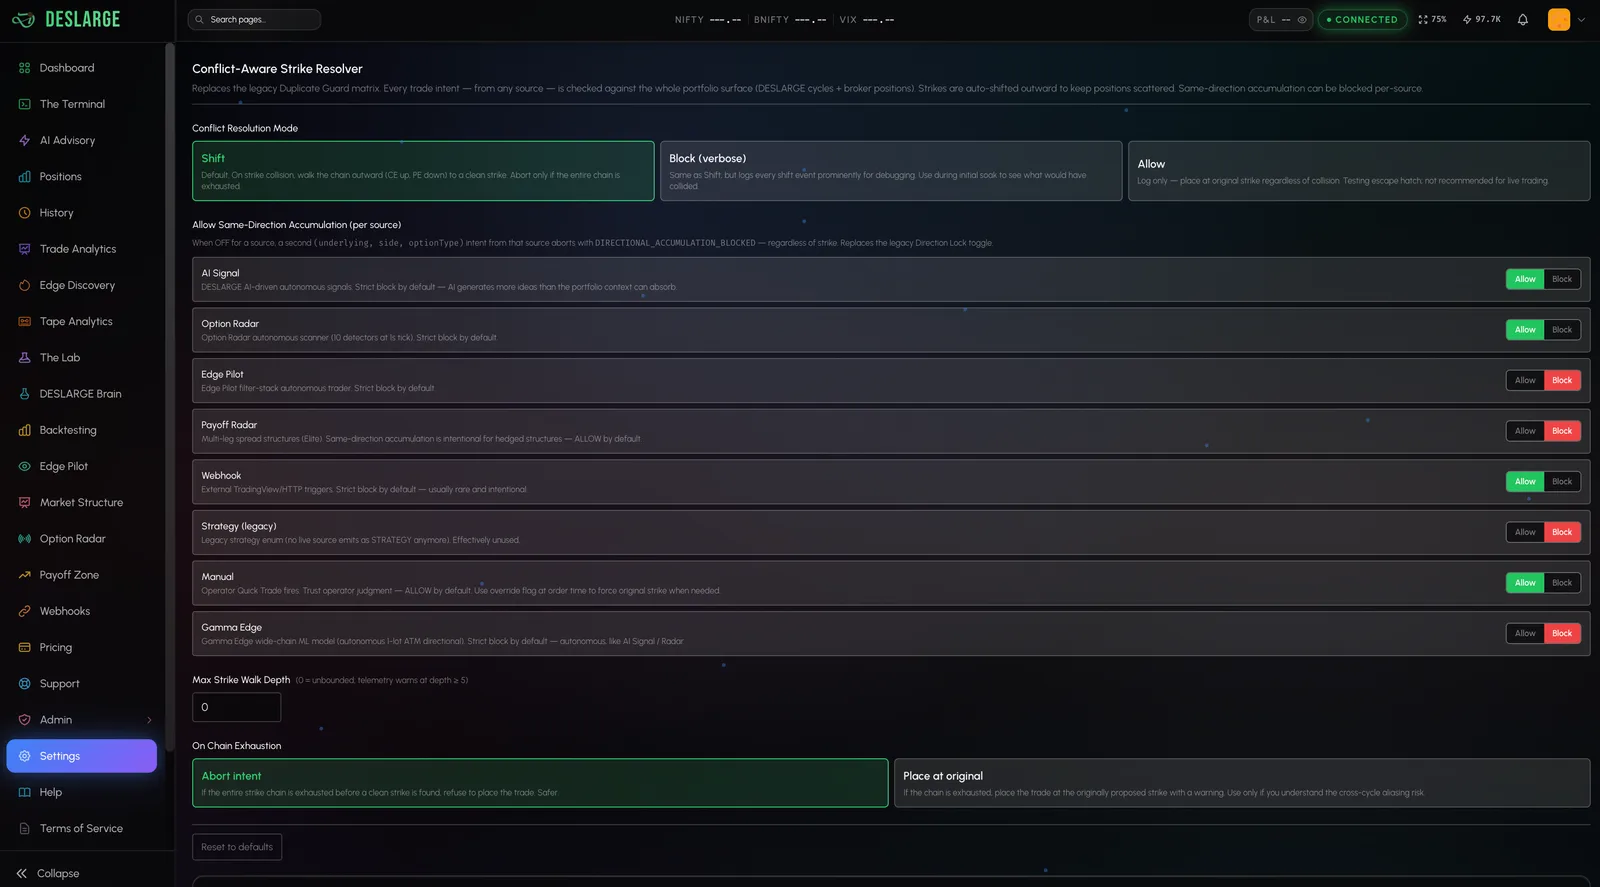1600x887 pixels.
Task: Click Reset to defaults button
Action: [x=237, y=847]
